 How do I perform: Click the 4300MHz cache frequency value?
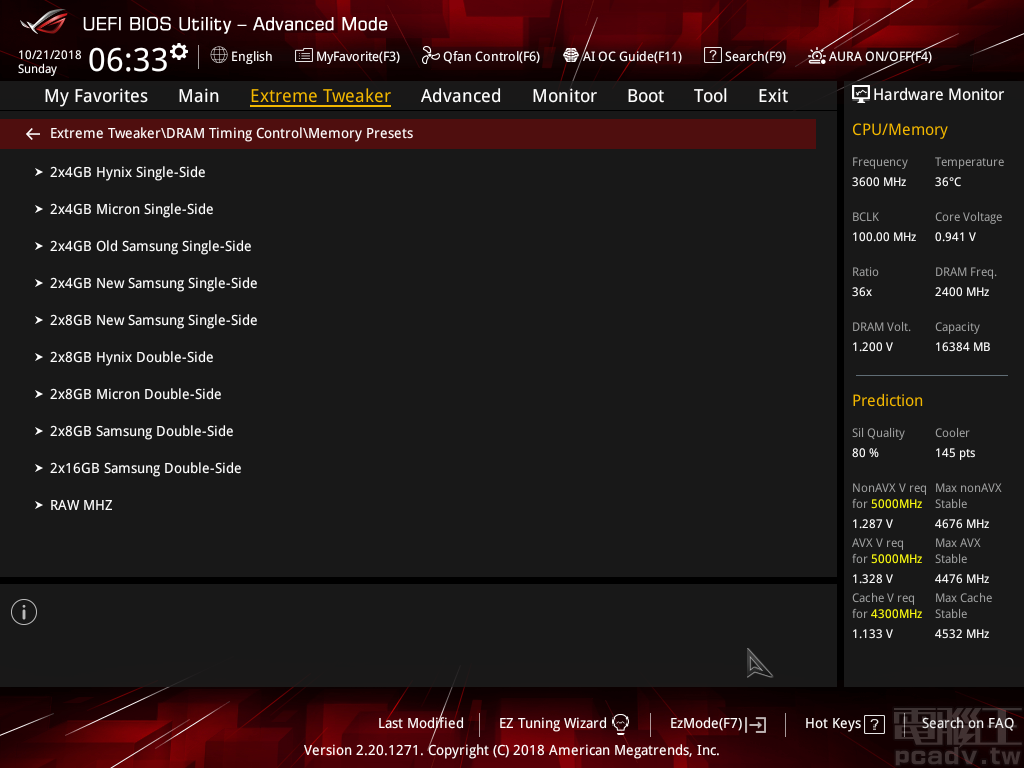(896, 614)
